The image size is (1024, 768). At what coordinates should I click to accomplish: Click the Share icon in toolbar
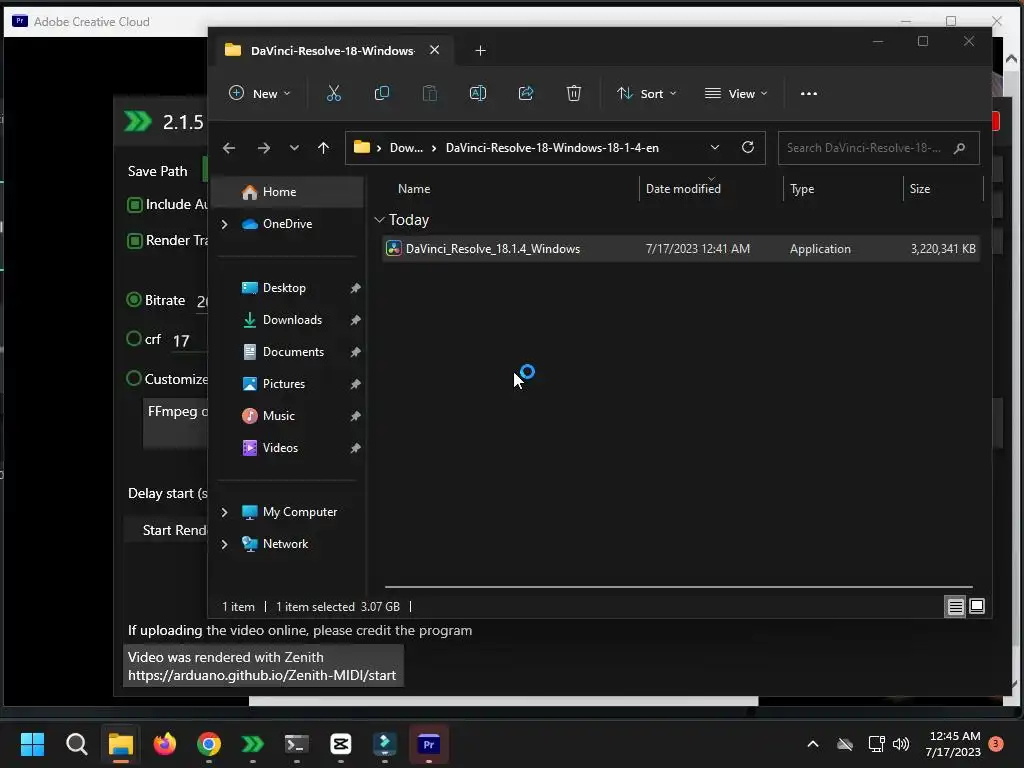point(526,93)
